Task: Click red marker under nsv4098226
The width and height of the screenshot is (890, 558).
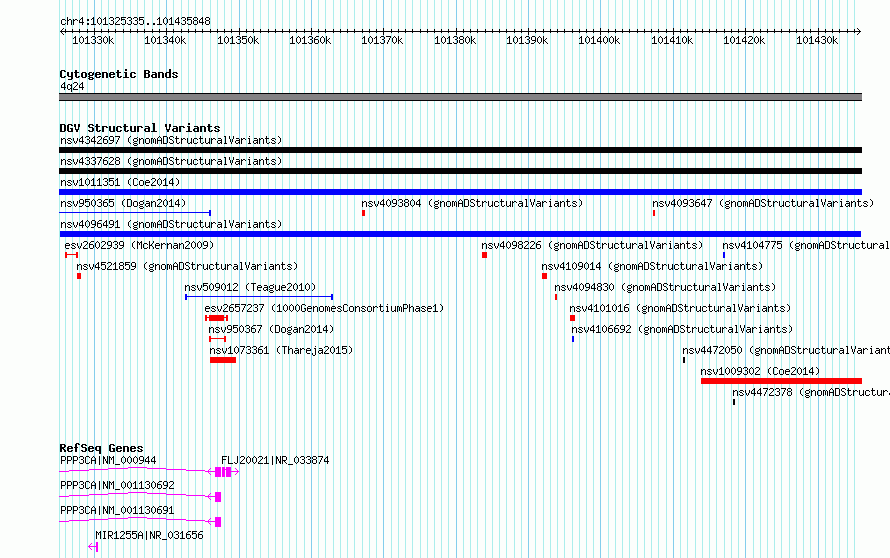Action: tap(484, 255)
